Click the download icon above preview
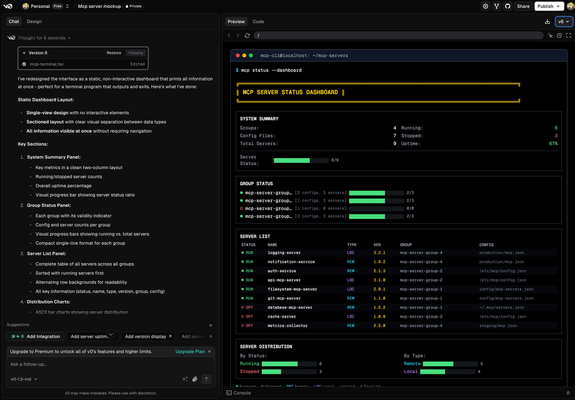The height and width of the screenshot is (400, 575). pos(547,22)
